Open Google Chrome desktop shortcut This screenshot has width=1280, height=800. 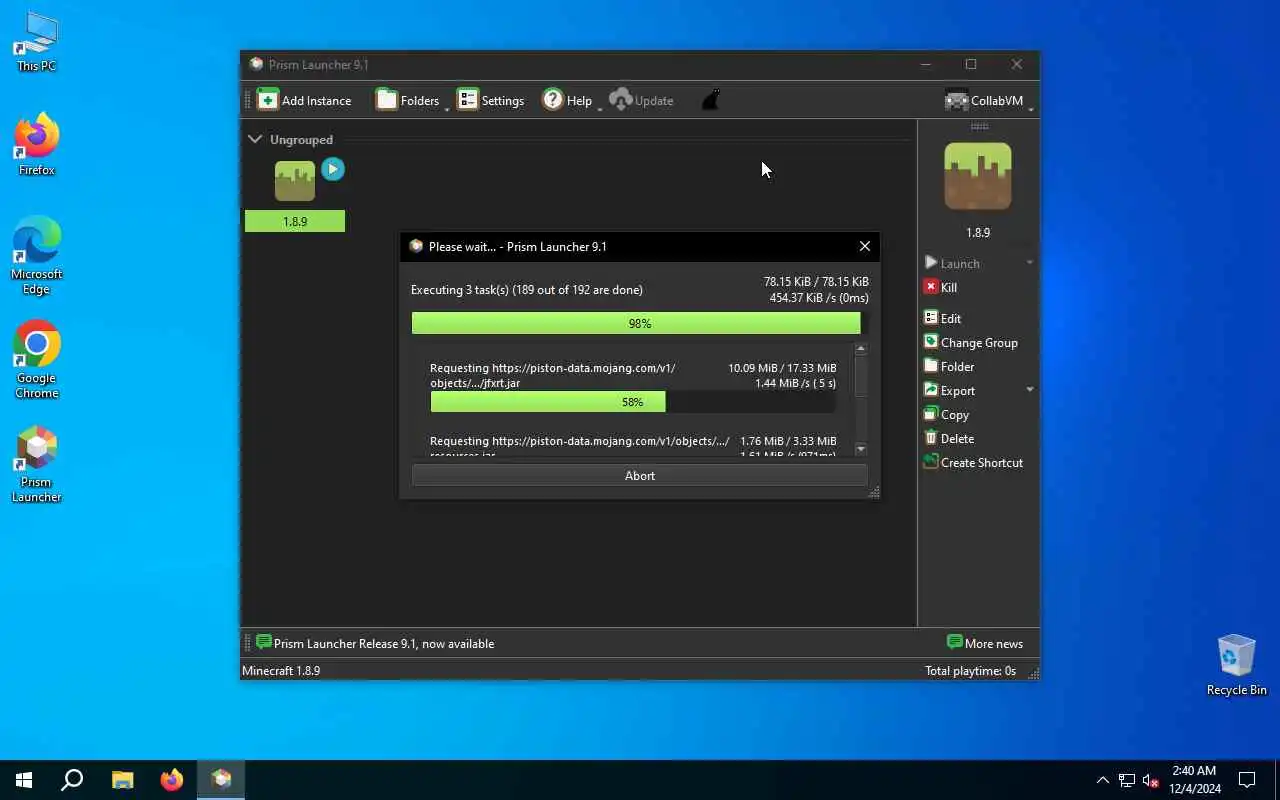pos(37,360)
